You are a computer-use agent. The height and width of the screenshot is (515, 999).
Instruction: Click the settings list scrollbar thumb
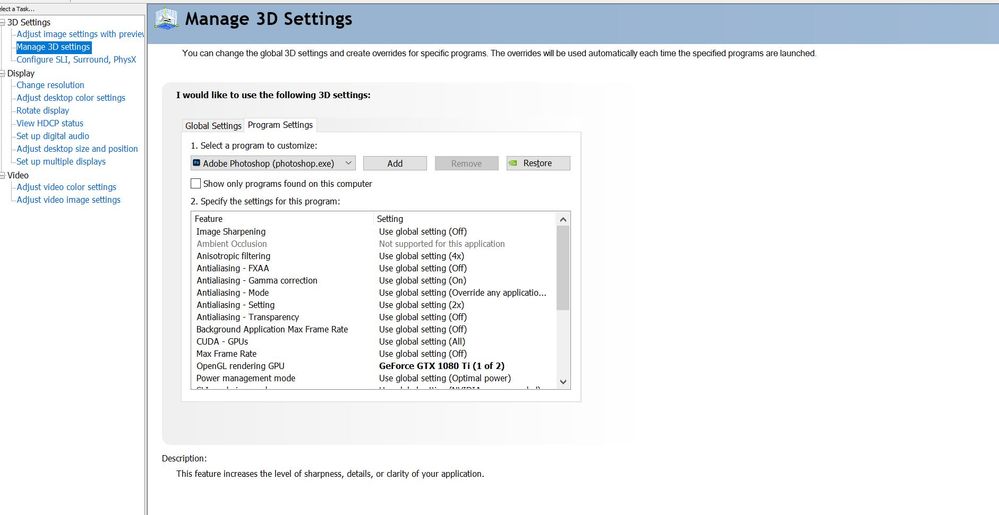pyautogui.click(x=563, y=268)
